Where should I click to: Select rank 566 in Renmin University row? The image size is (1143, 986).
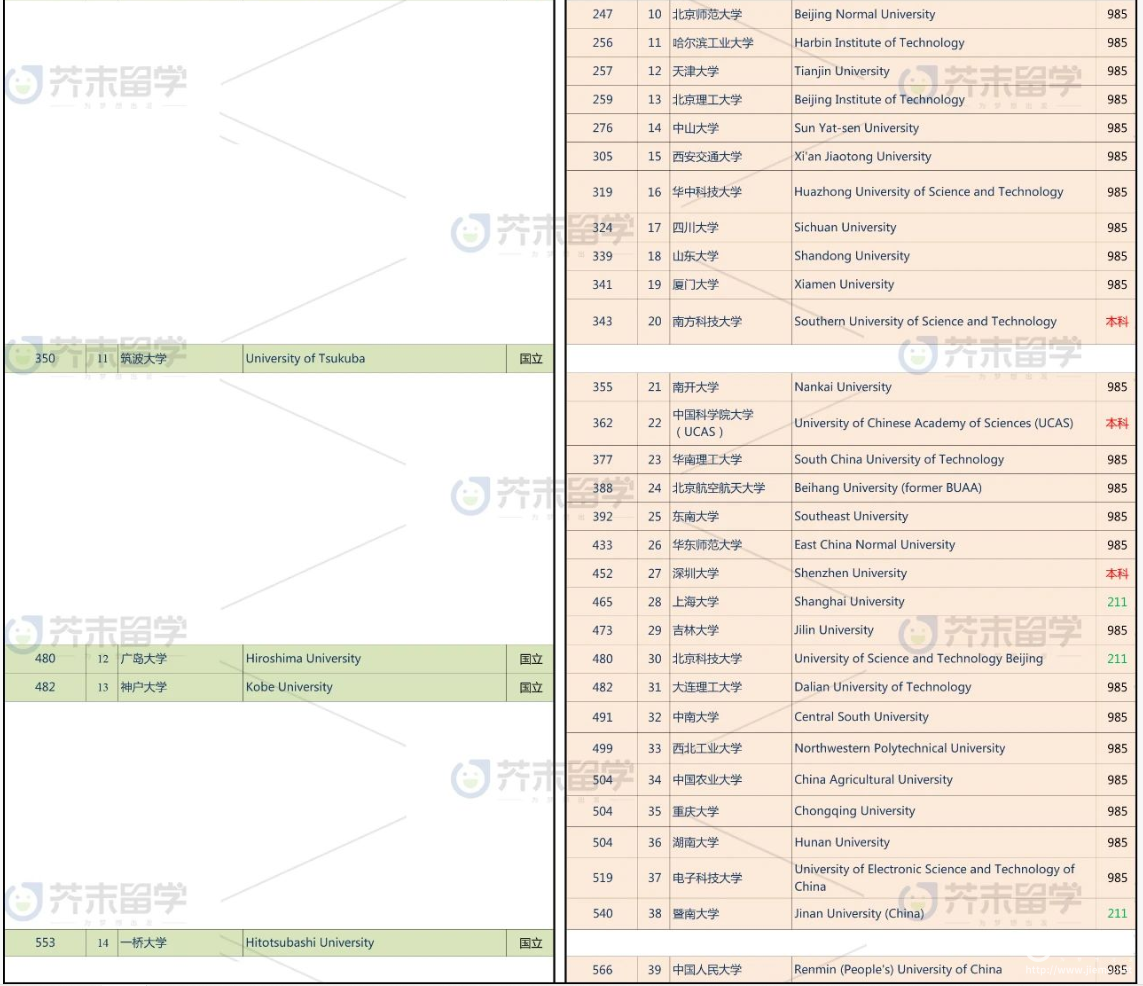tap(602, 970)
